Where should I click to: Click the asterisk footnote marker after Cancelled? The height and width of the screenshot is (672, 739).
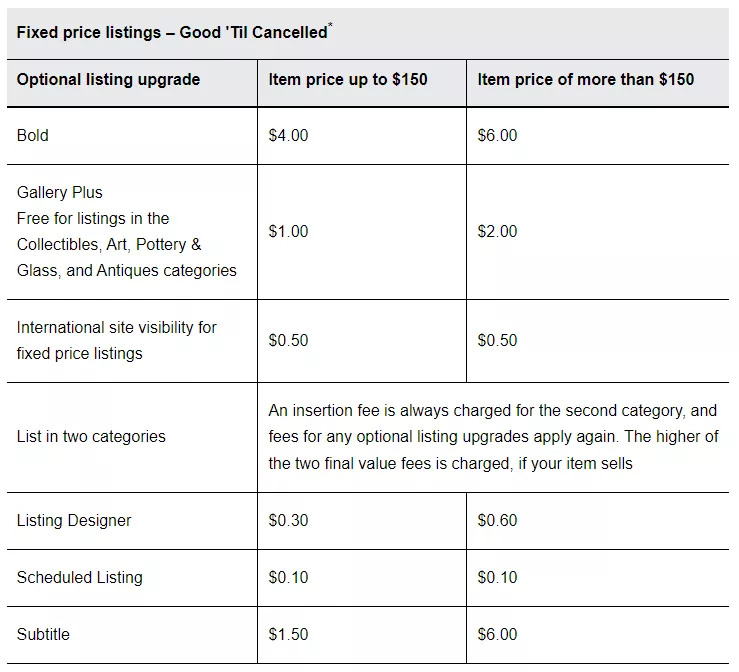coord(330,26)
